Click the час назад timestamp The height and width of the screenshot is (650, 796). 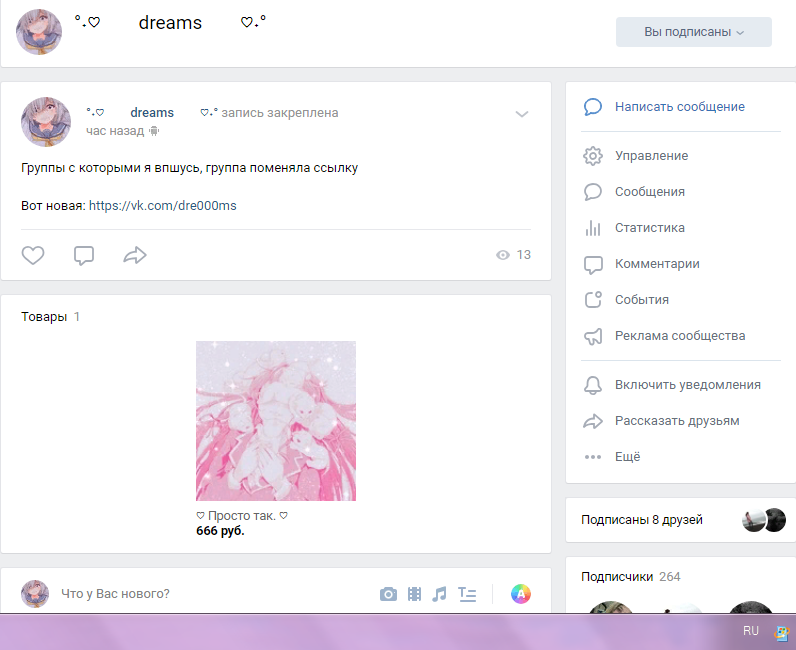(x=115, y=131)
